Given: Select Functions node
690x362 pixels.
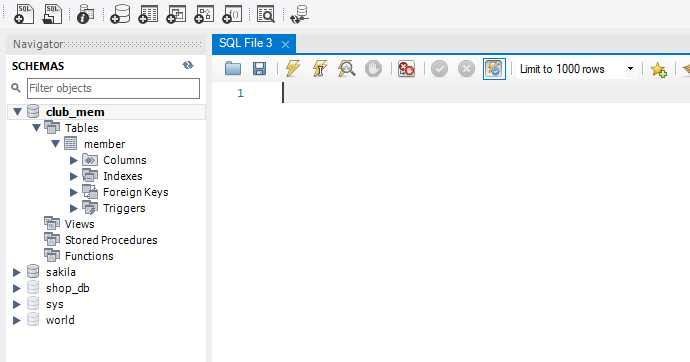Looking at the screenshot, I should click(x=89, y=256).
